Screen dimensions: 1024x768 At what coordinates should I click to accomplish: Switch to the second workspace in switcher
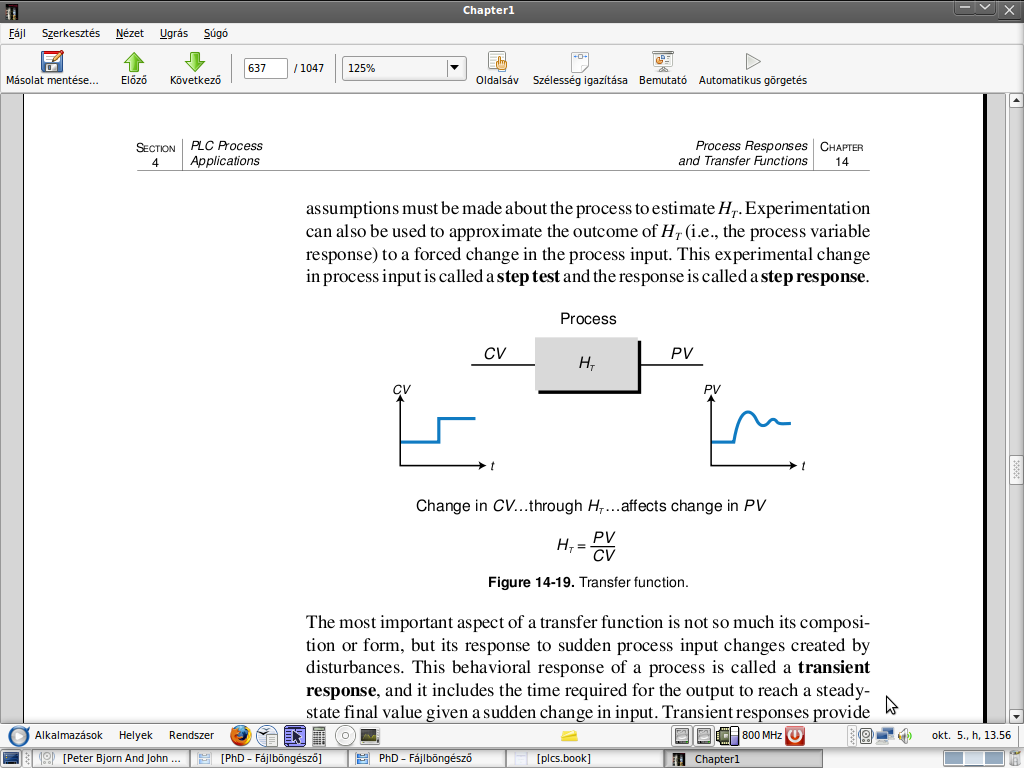coord(974,758)
